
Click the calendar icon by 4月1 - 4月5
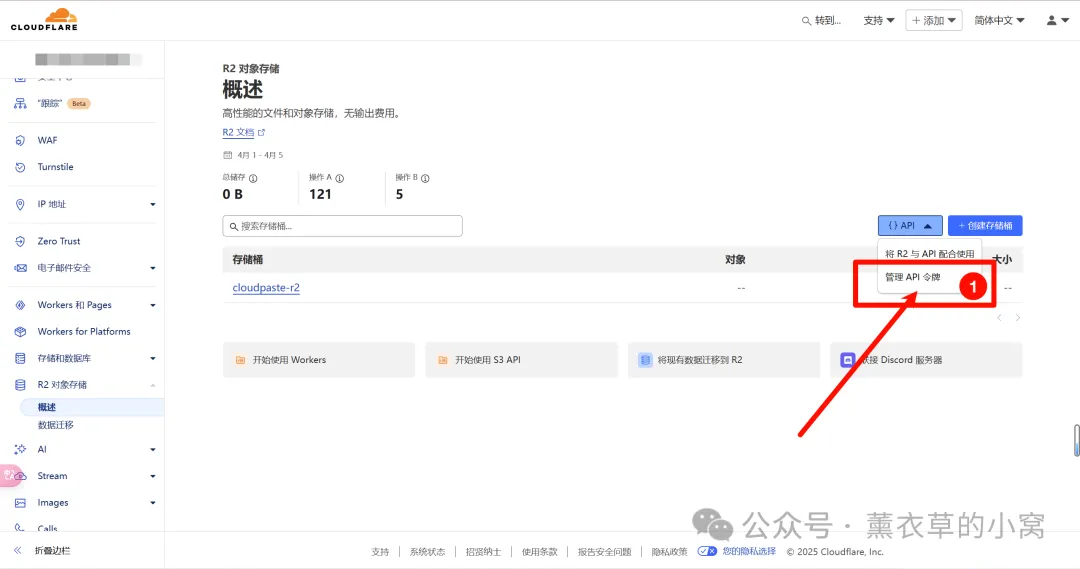[227, 155]
